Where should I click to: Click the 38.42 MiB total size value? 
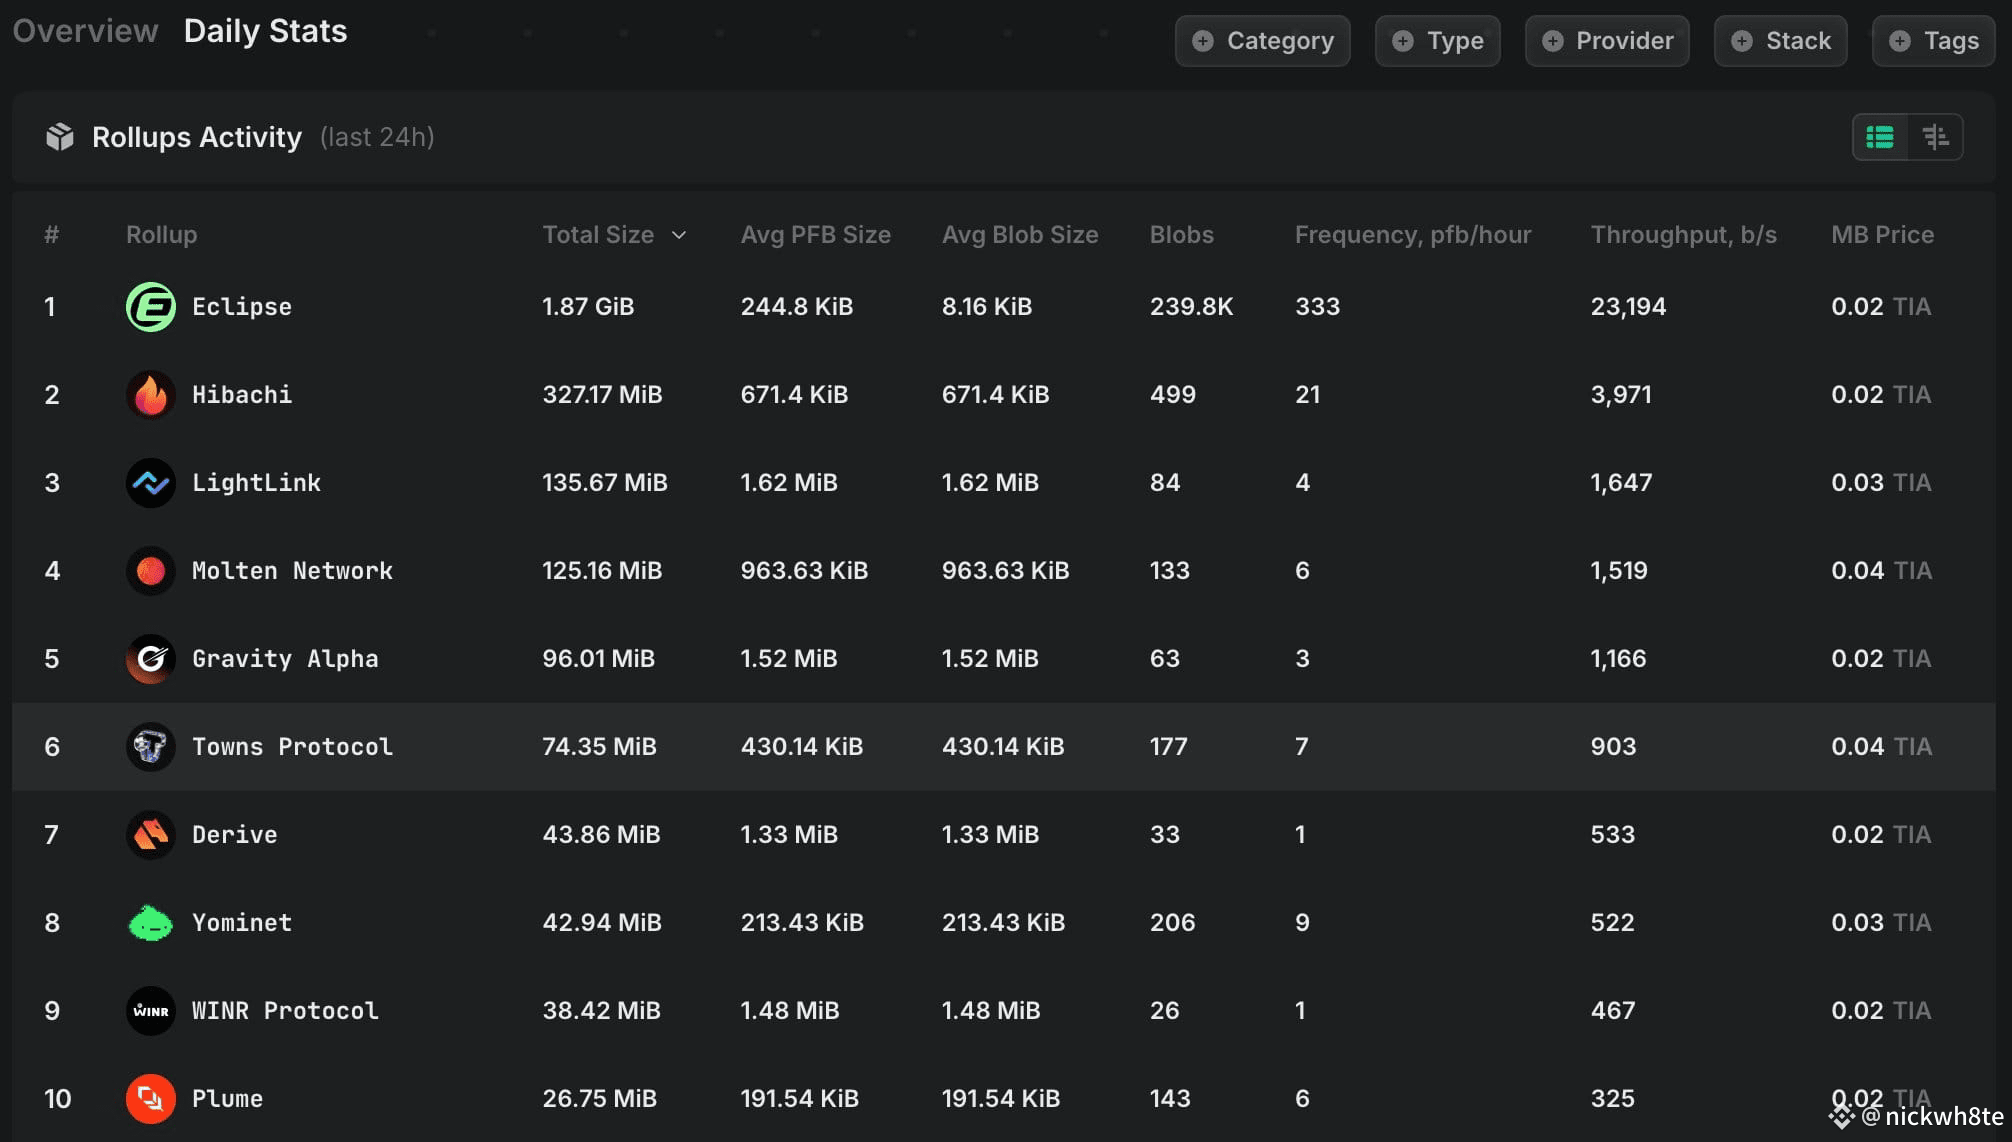(601, 1011)
